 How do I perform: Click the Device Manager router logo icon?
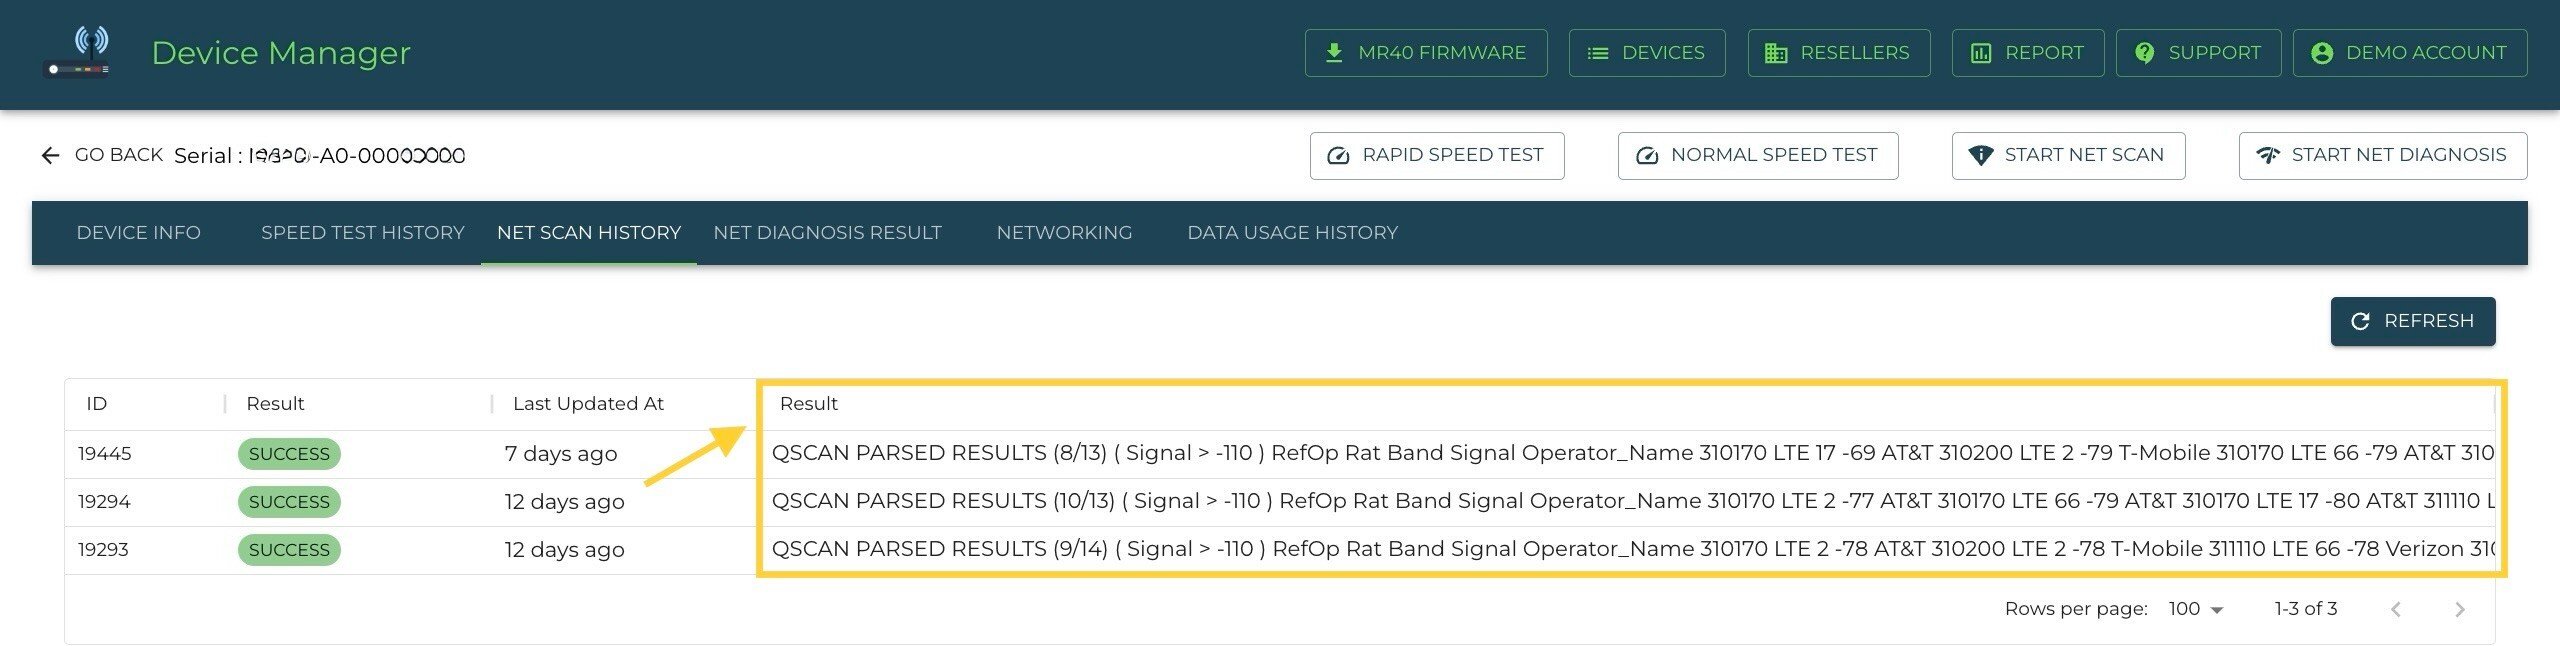click(x=79, y=52)
